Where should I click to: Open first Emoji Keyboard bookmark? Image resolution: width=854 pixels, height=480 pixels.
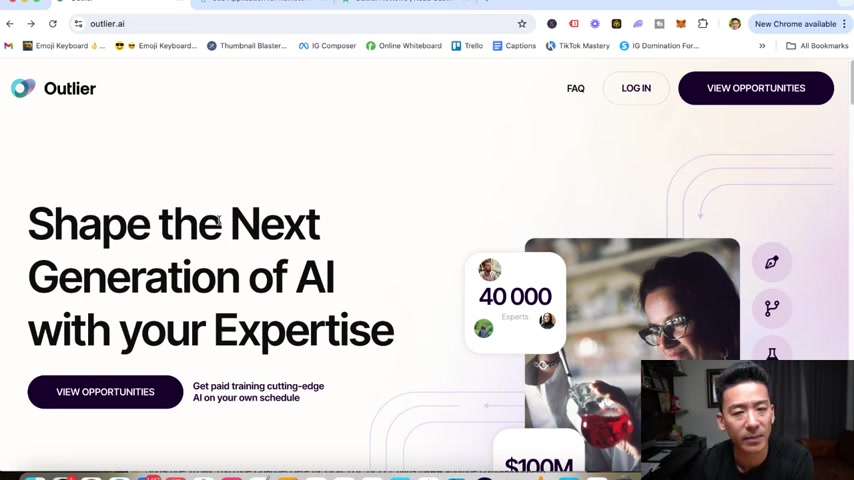(64, 46)
